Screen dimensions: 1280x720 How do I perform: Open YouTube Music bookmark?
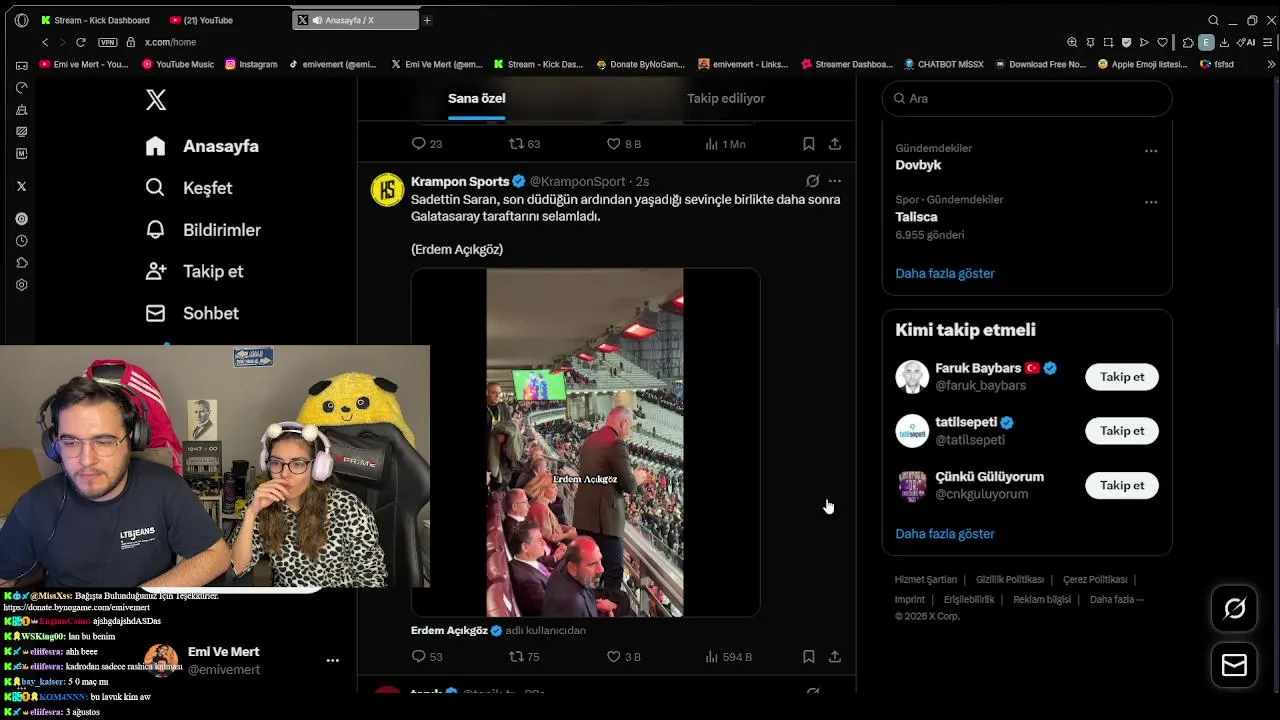pyautogui.click(x=178, y=64)
